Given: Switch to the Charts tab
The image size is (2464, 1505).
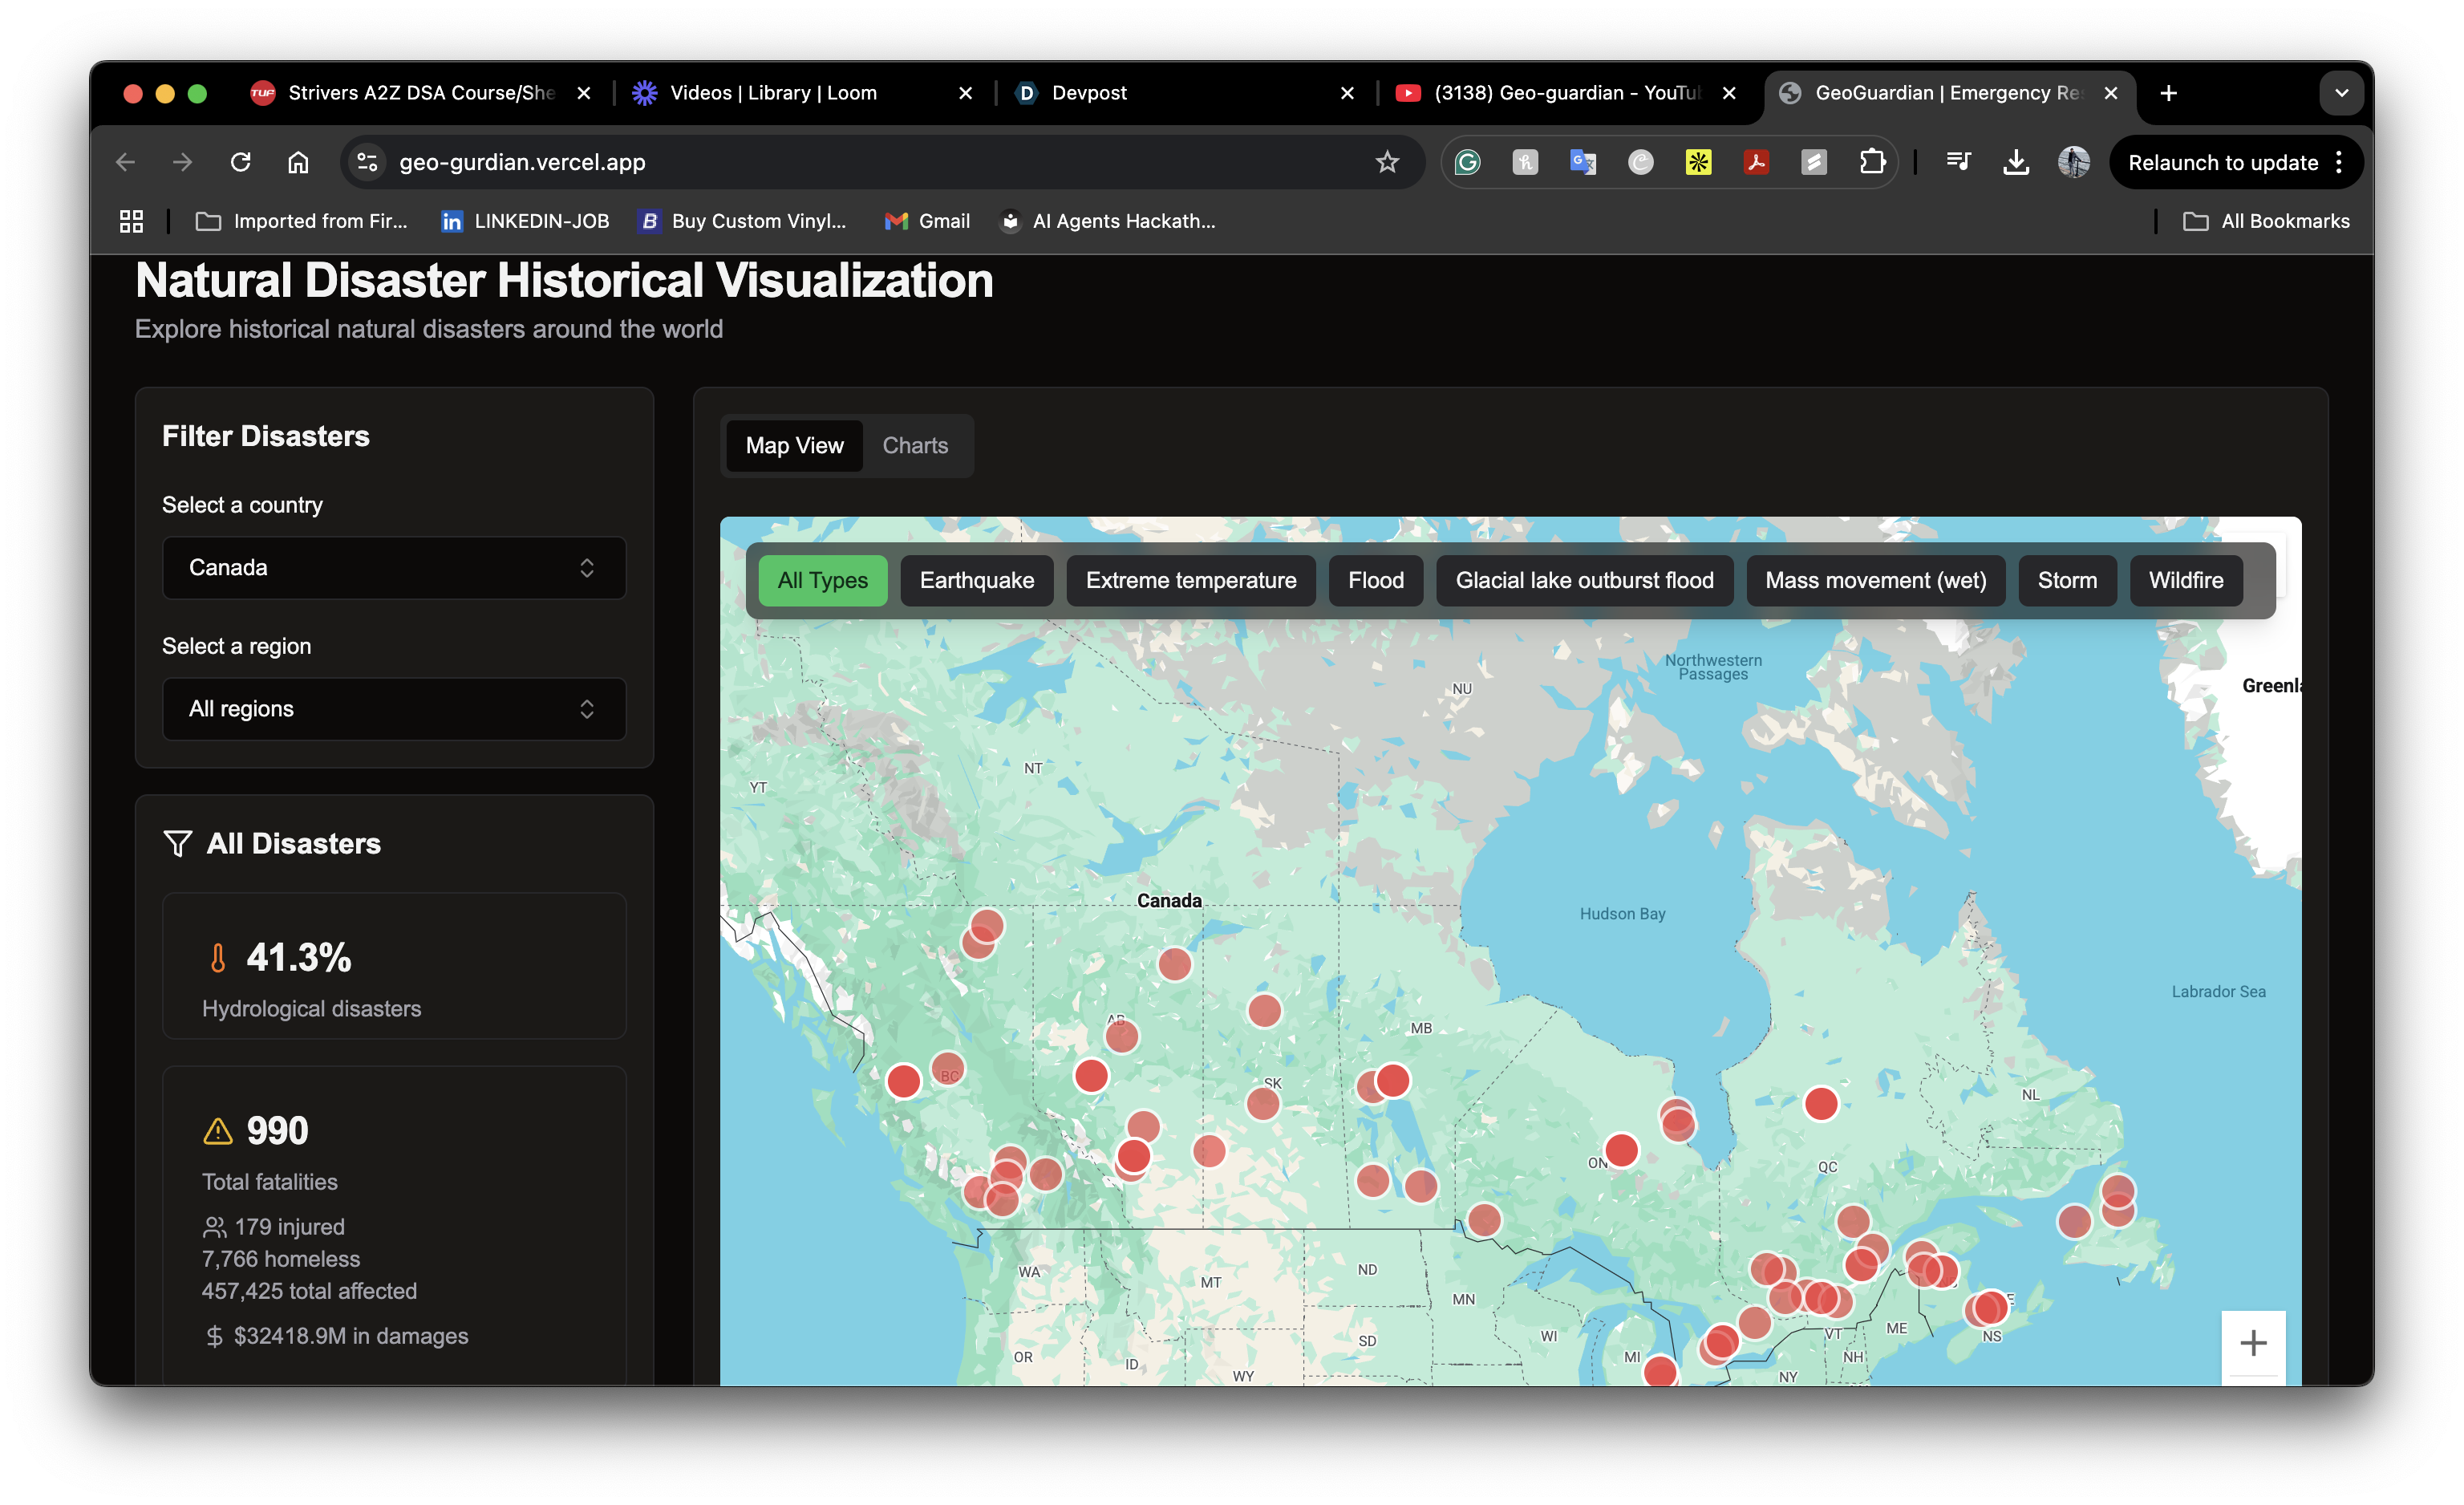Looking at the screenshot, I should 914,446.
